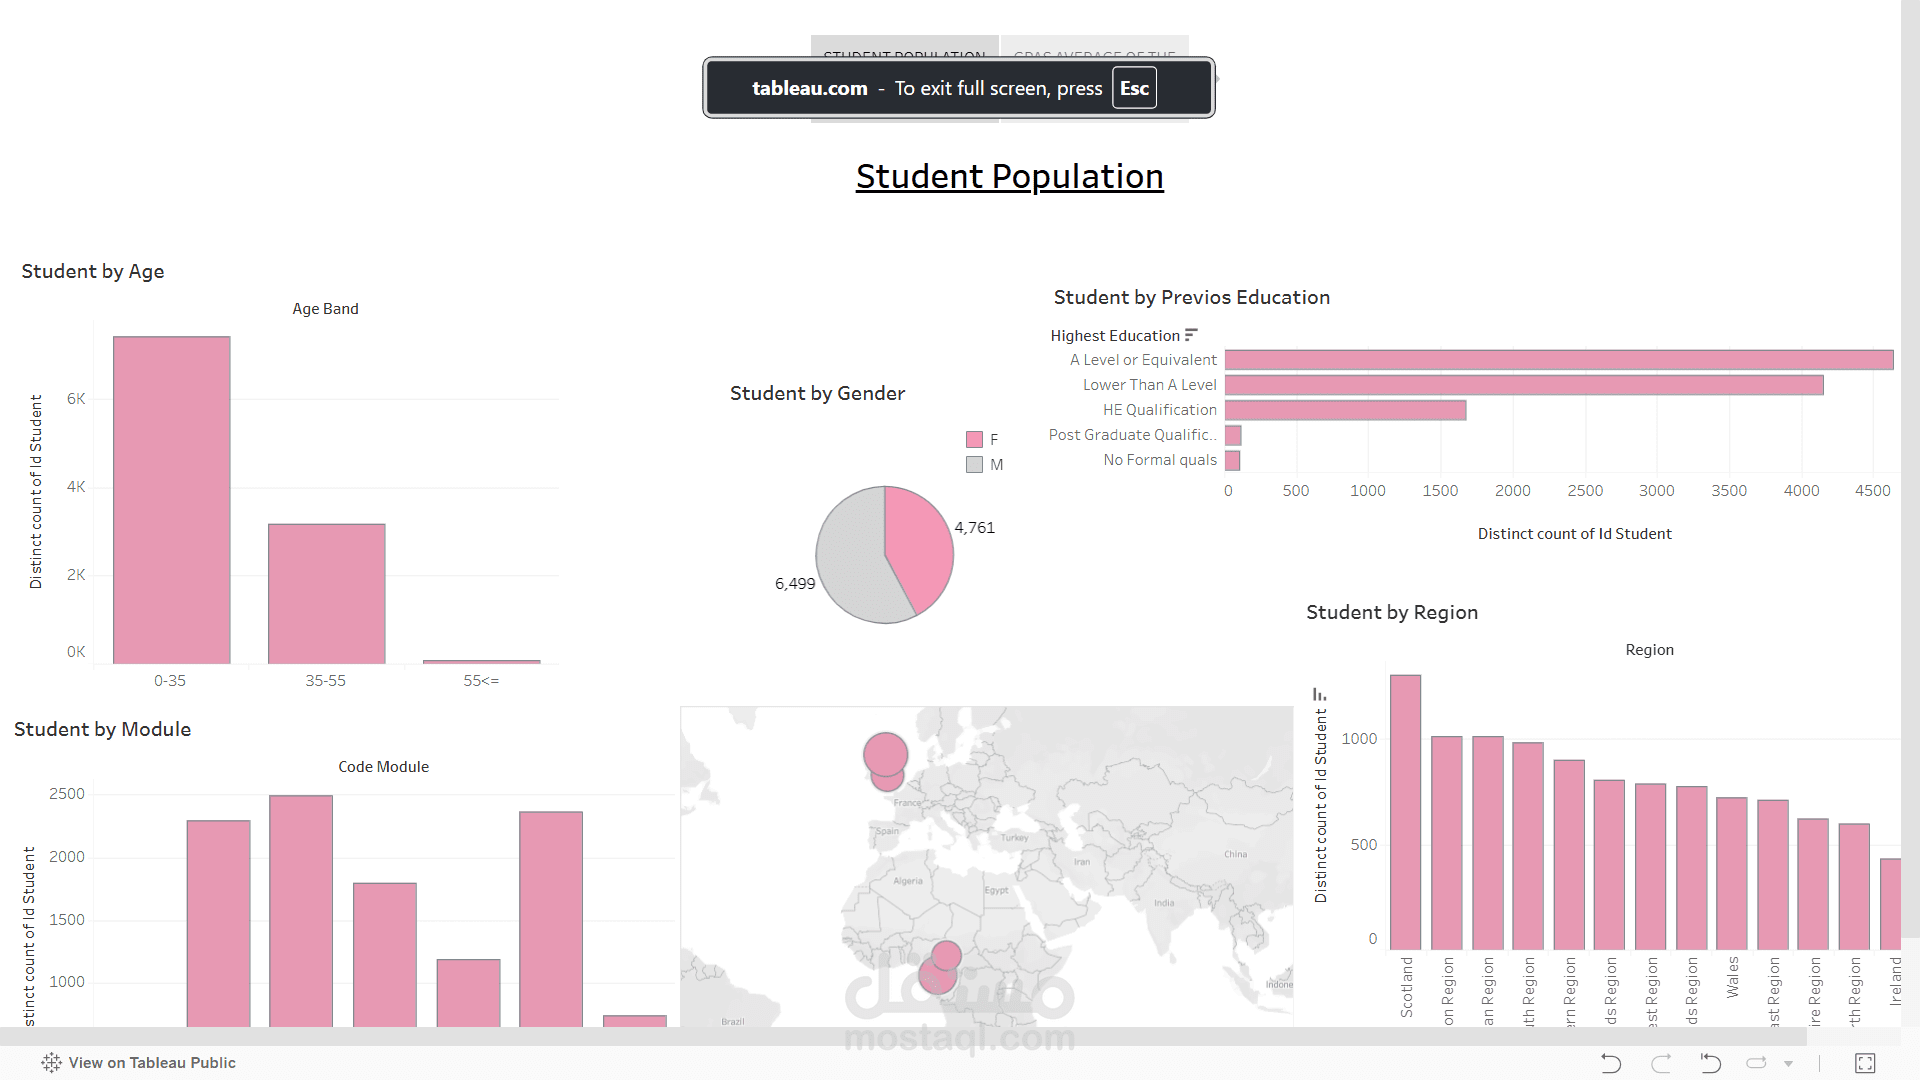Click the Revert all icon
This screenshot has width=1920, height=1080.
[x=1710, y=1063]
